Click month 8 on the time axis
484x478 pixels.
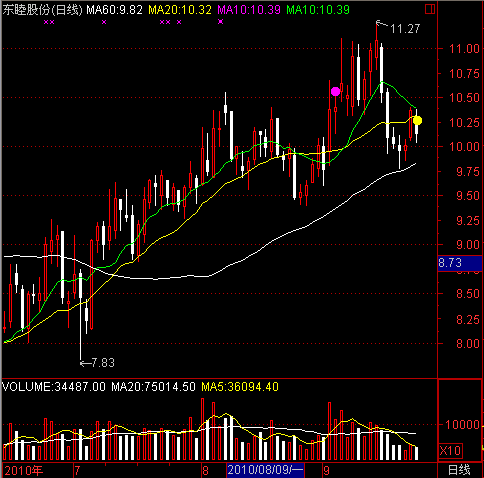(x=206, y=470)
